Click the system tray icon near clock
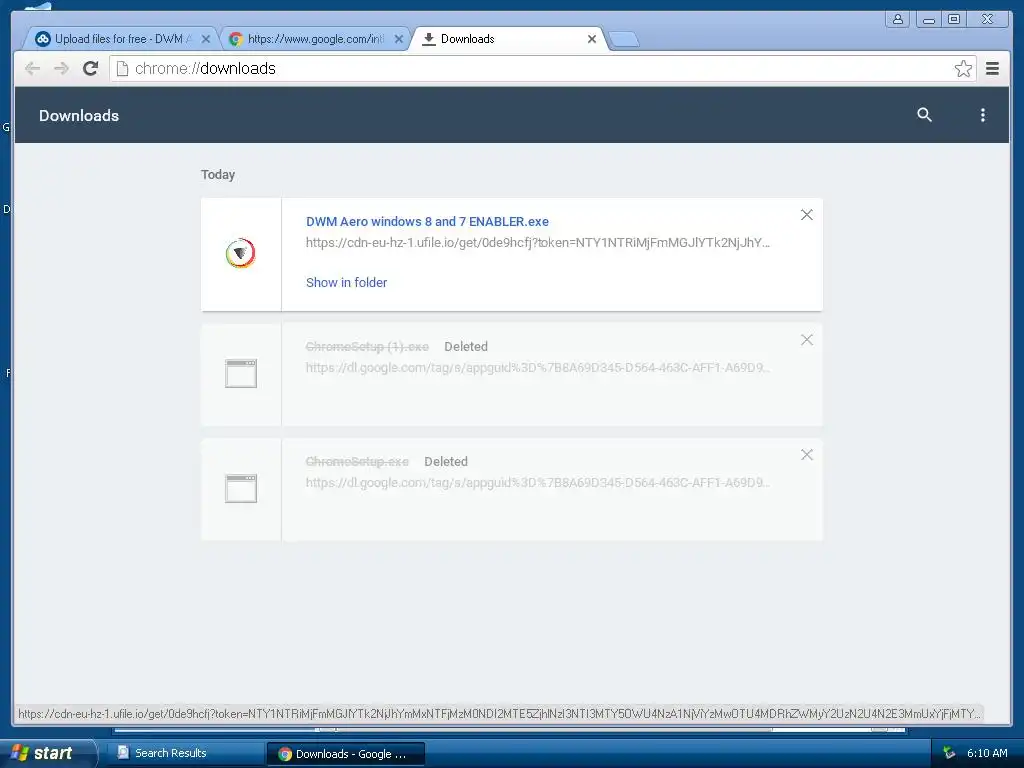Image resolution: width=1024 pixels, height=768 pixels. coord(949,753)
